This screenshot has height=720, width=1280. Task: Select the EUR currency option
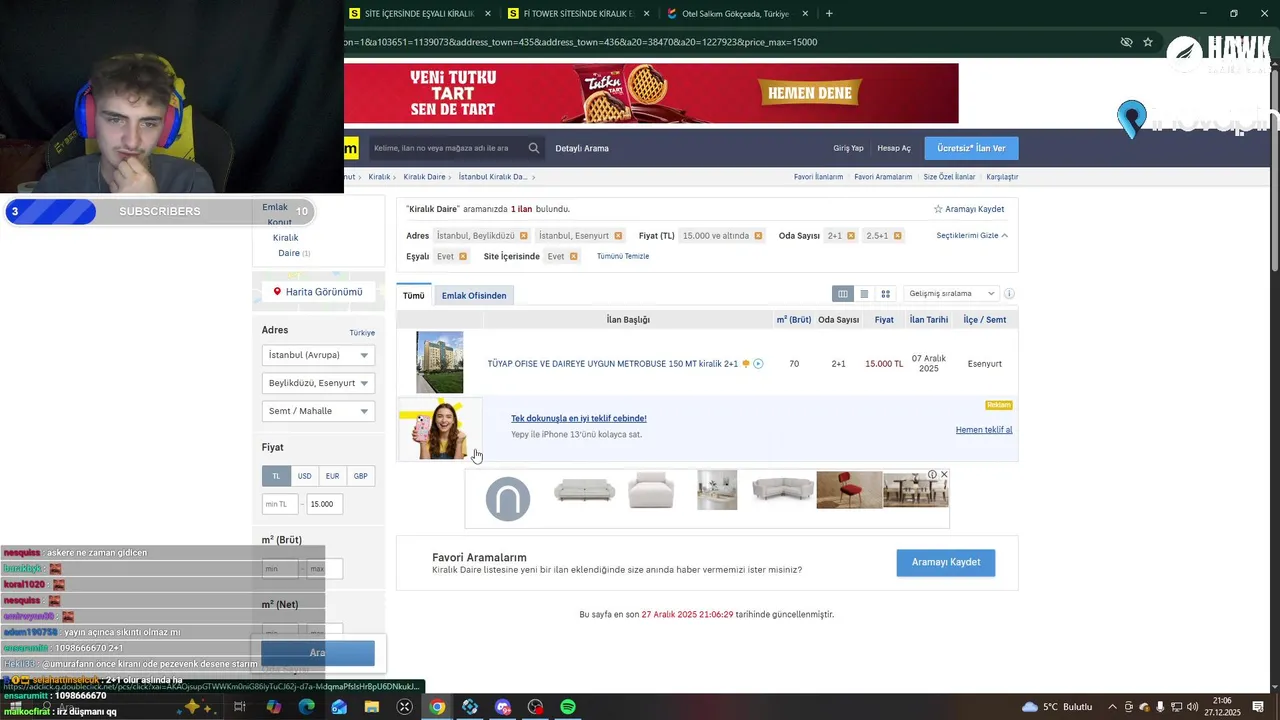[332, 476]
